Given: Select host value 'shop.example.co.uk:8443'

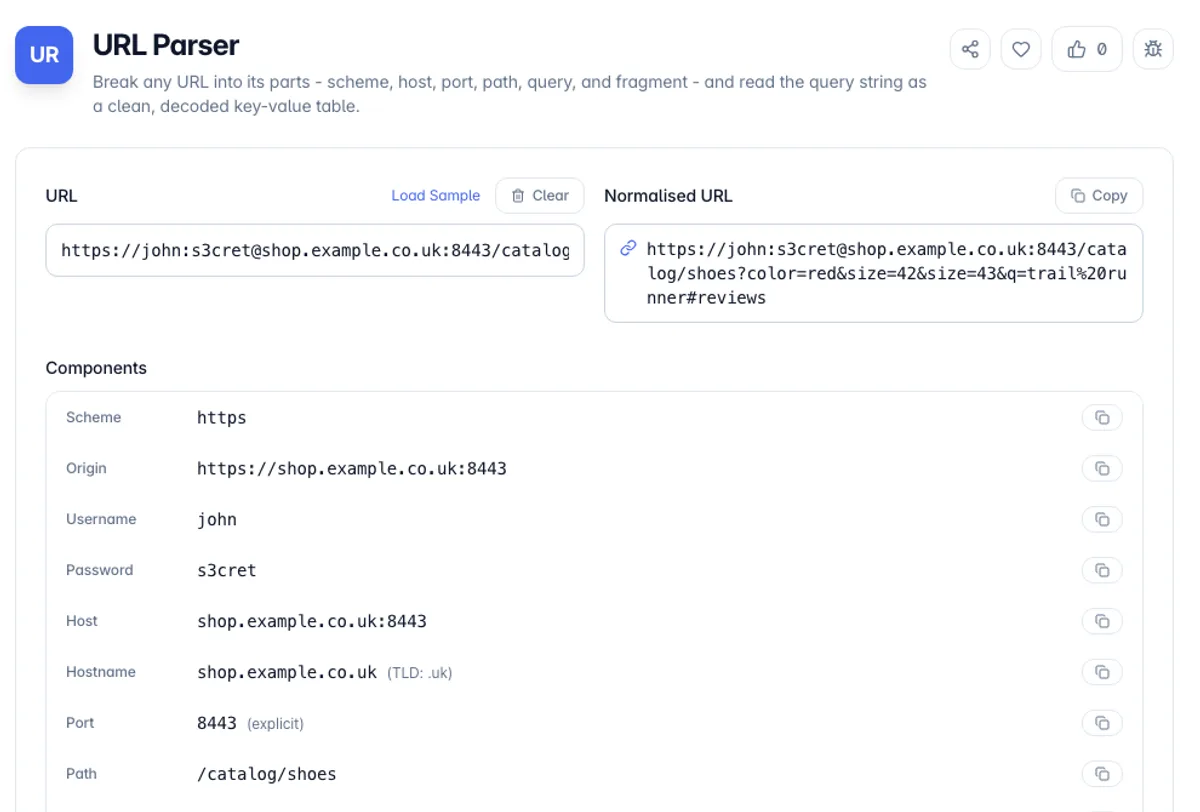Looking at the screenshot, I should click(x=312, y=622).
